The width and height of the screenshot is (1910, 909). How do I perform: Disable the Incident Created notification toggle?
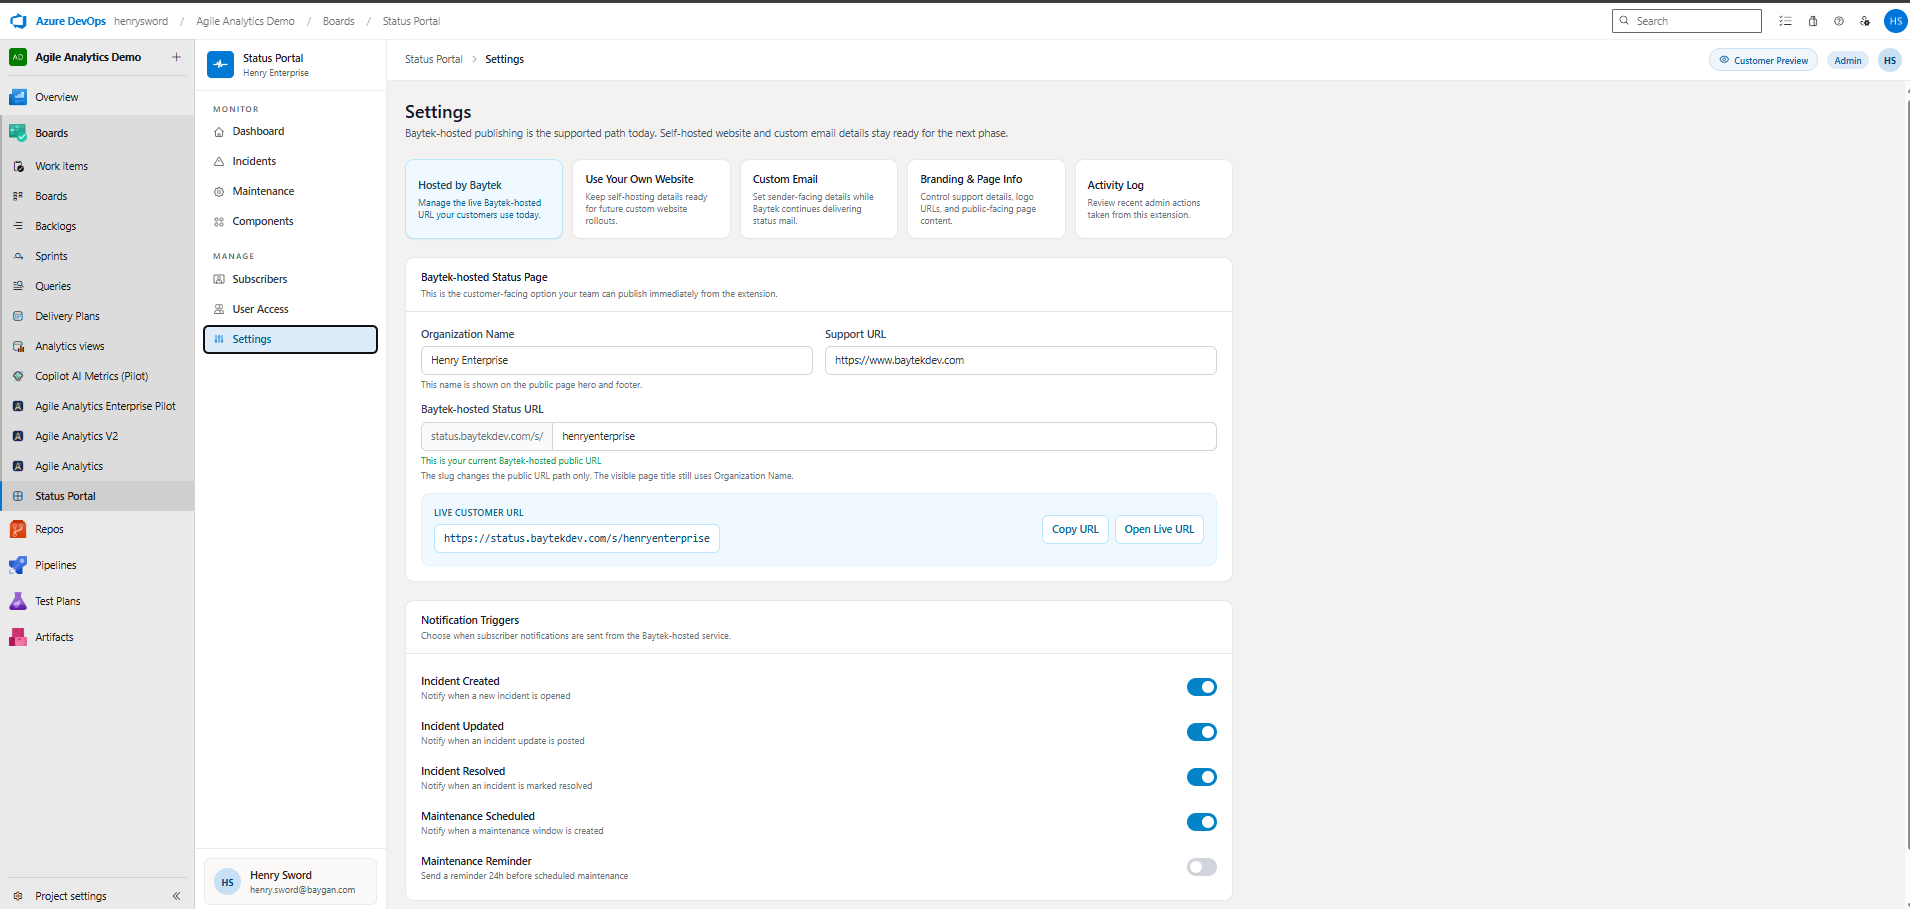tap(1201, 687)
